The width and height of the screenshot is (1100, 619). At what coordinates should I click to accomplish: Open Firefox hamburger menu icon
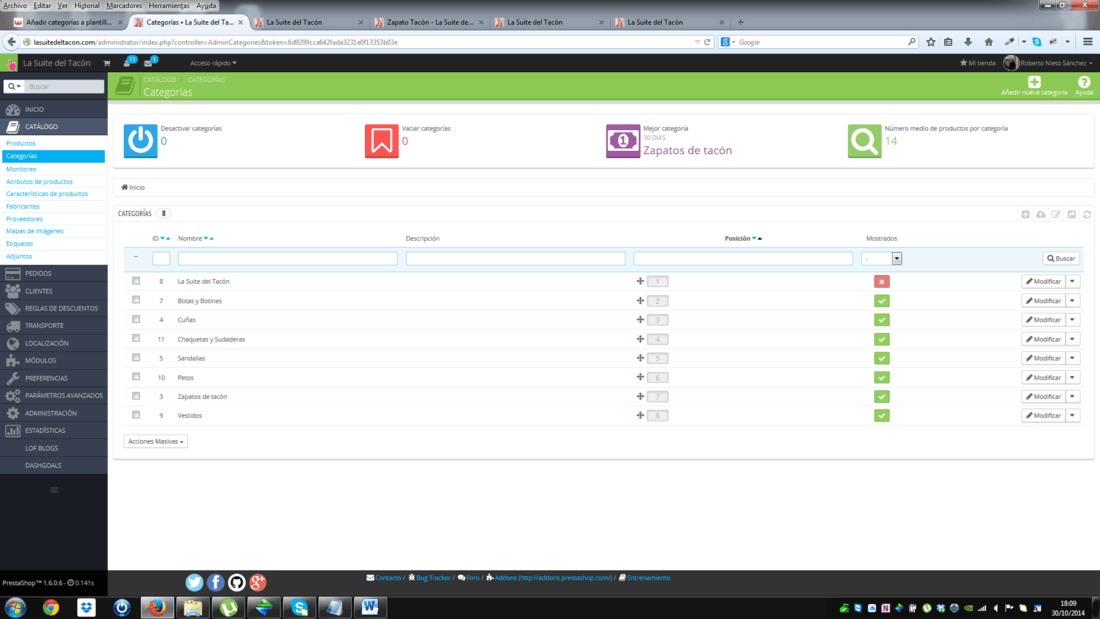[x=1087, y=42]
